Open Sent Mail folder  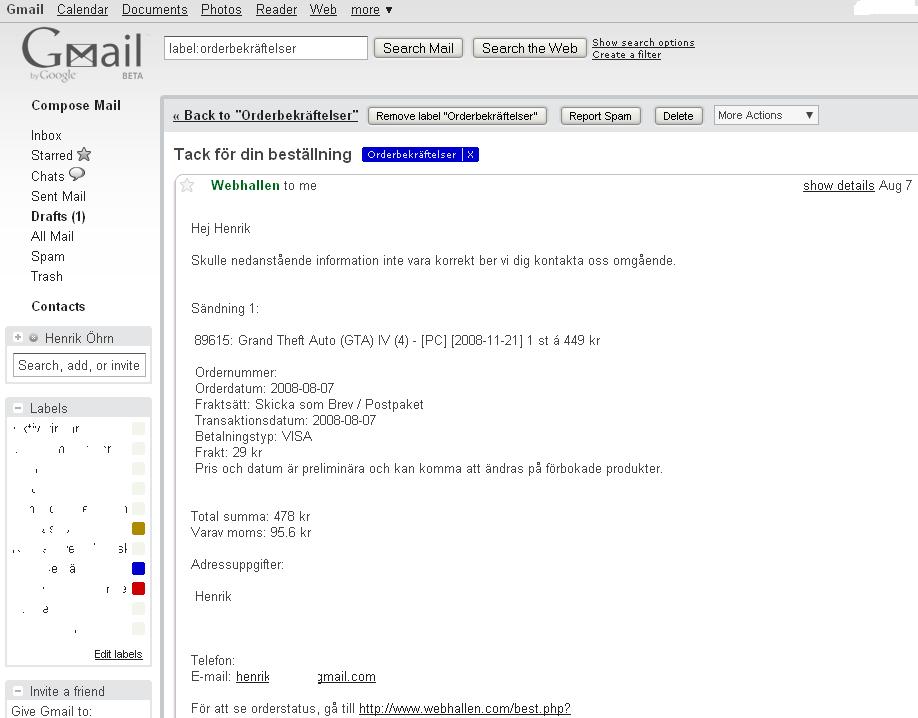click(58, 196)
